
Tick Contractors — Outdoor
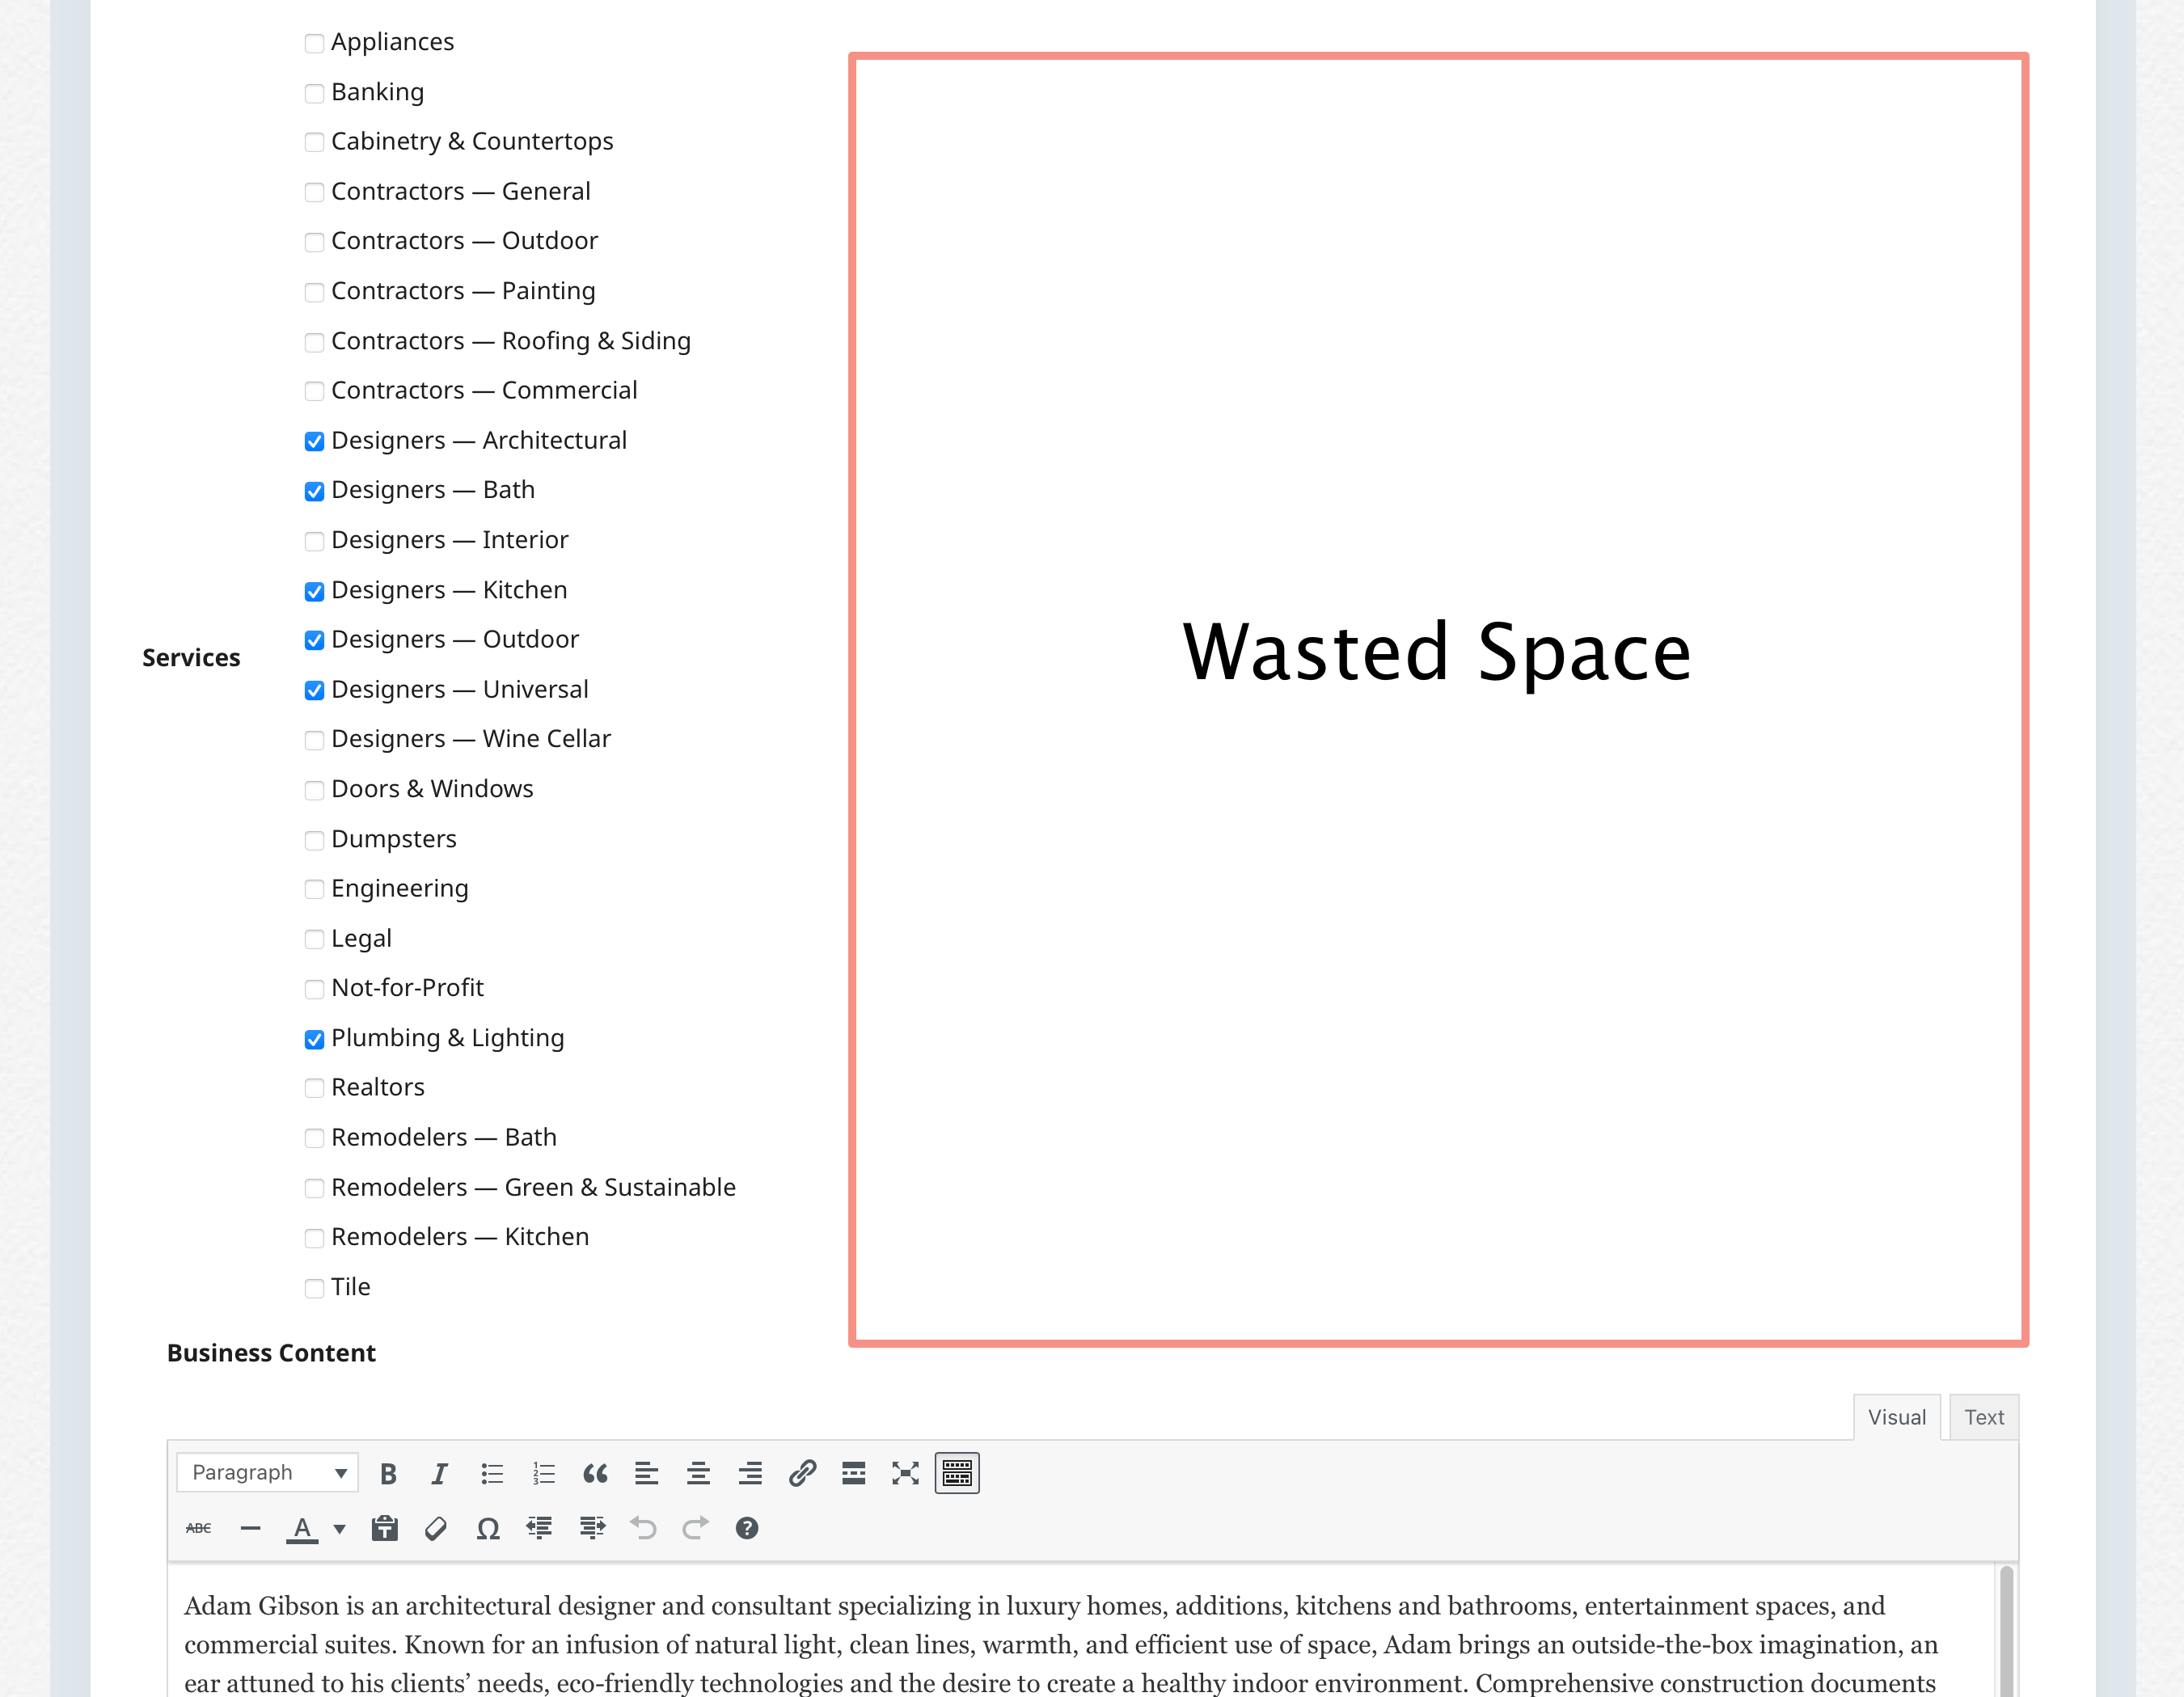click(x=314, y=242)
